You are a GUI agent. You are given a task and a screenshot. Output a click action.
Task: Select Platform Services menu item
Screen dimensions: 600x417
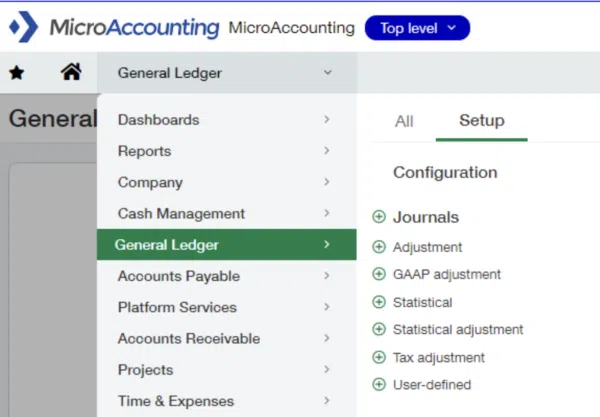pyautogui.click(x=227, y=307)
